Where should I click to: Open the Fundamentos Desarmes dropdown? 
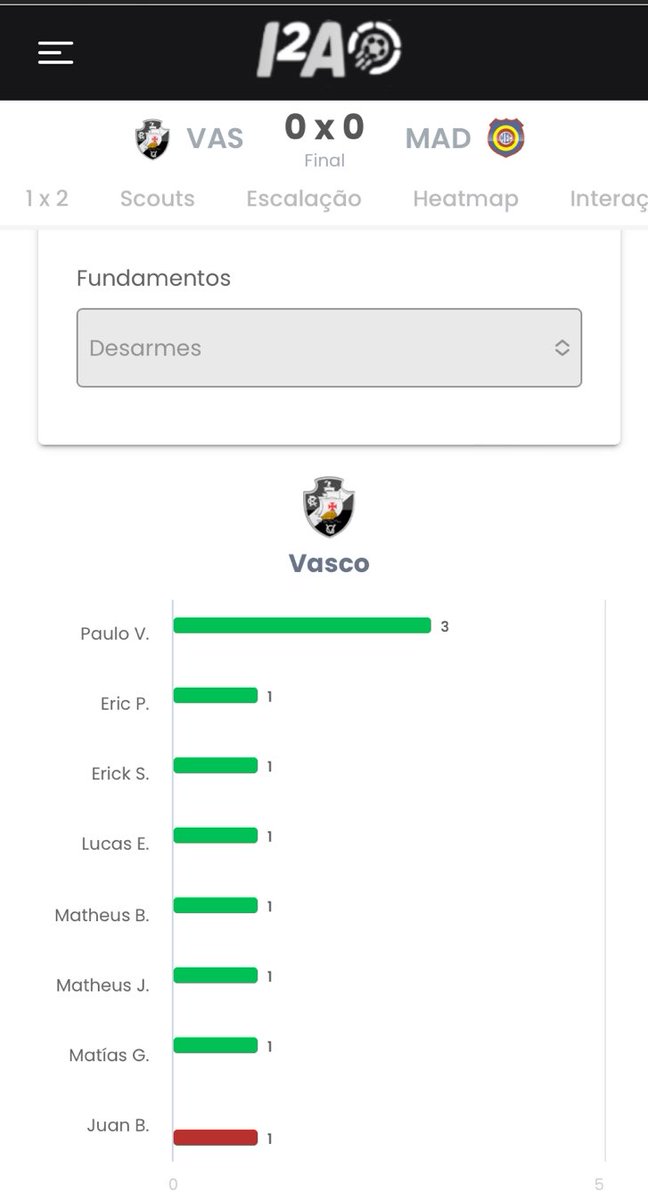point(329,348)
